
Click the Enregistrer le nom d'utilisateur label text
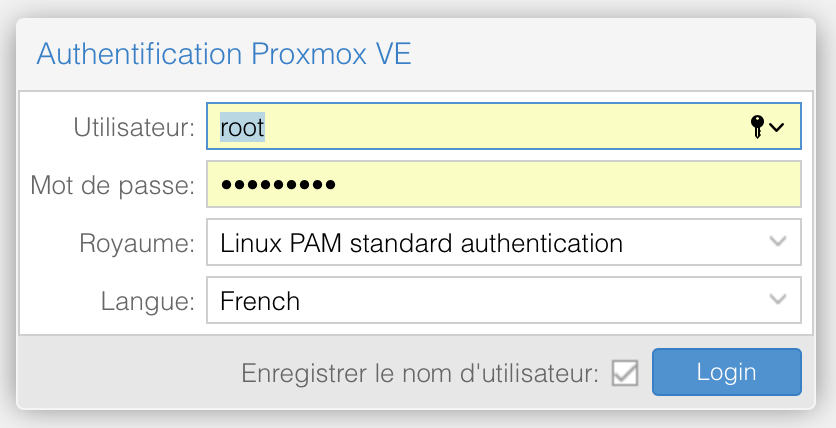click(x=420, y=373)
